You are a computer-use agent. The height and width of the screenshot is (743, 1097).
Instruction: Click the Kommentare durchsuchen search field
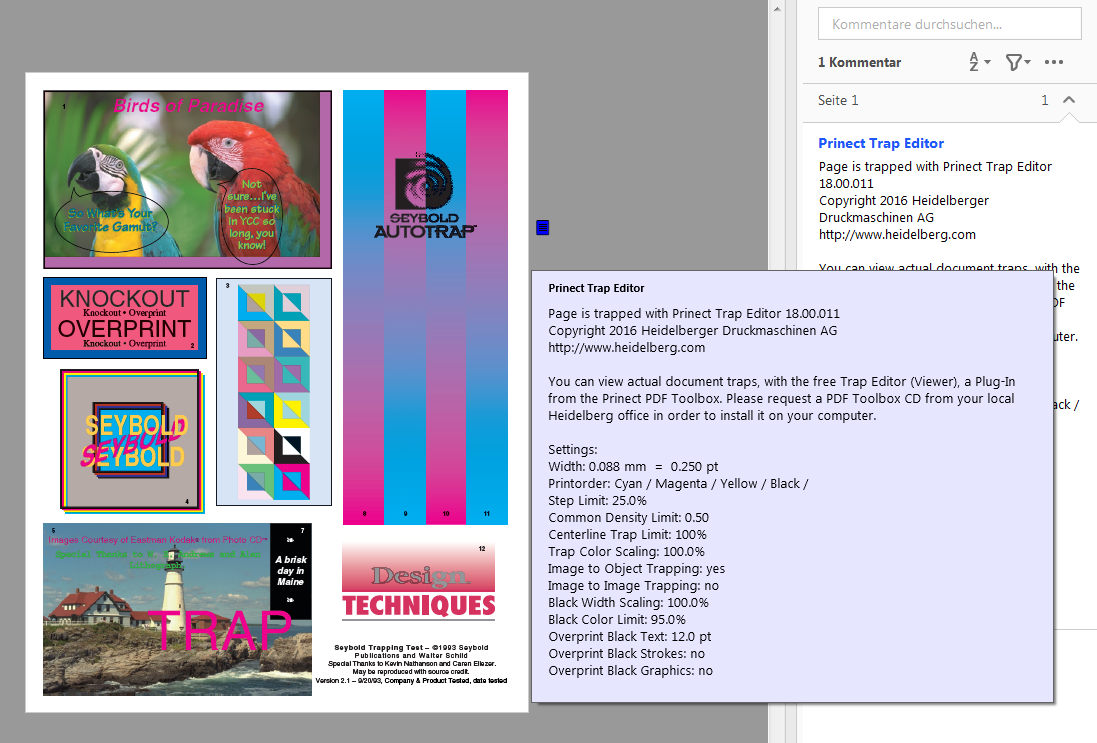tap(949, 24)
